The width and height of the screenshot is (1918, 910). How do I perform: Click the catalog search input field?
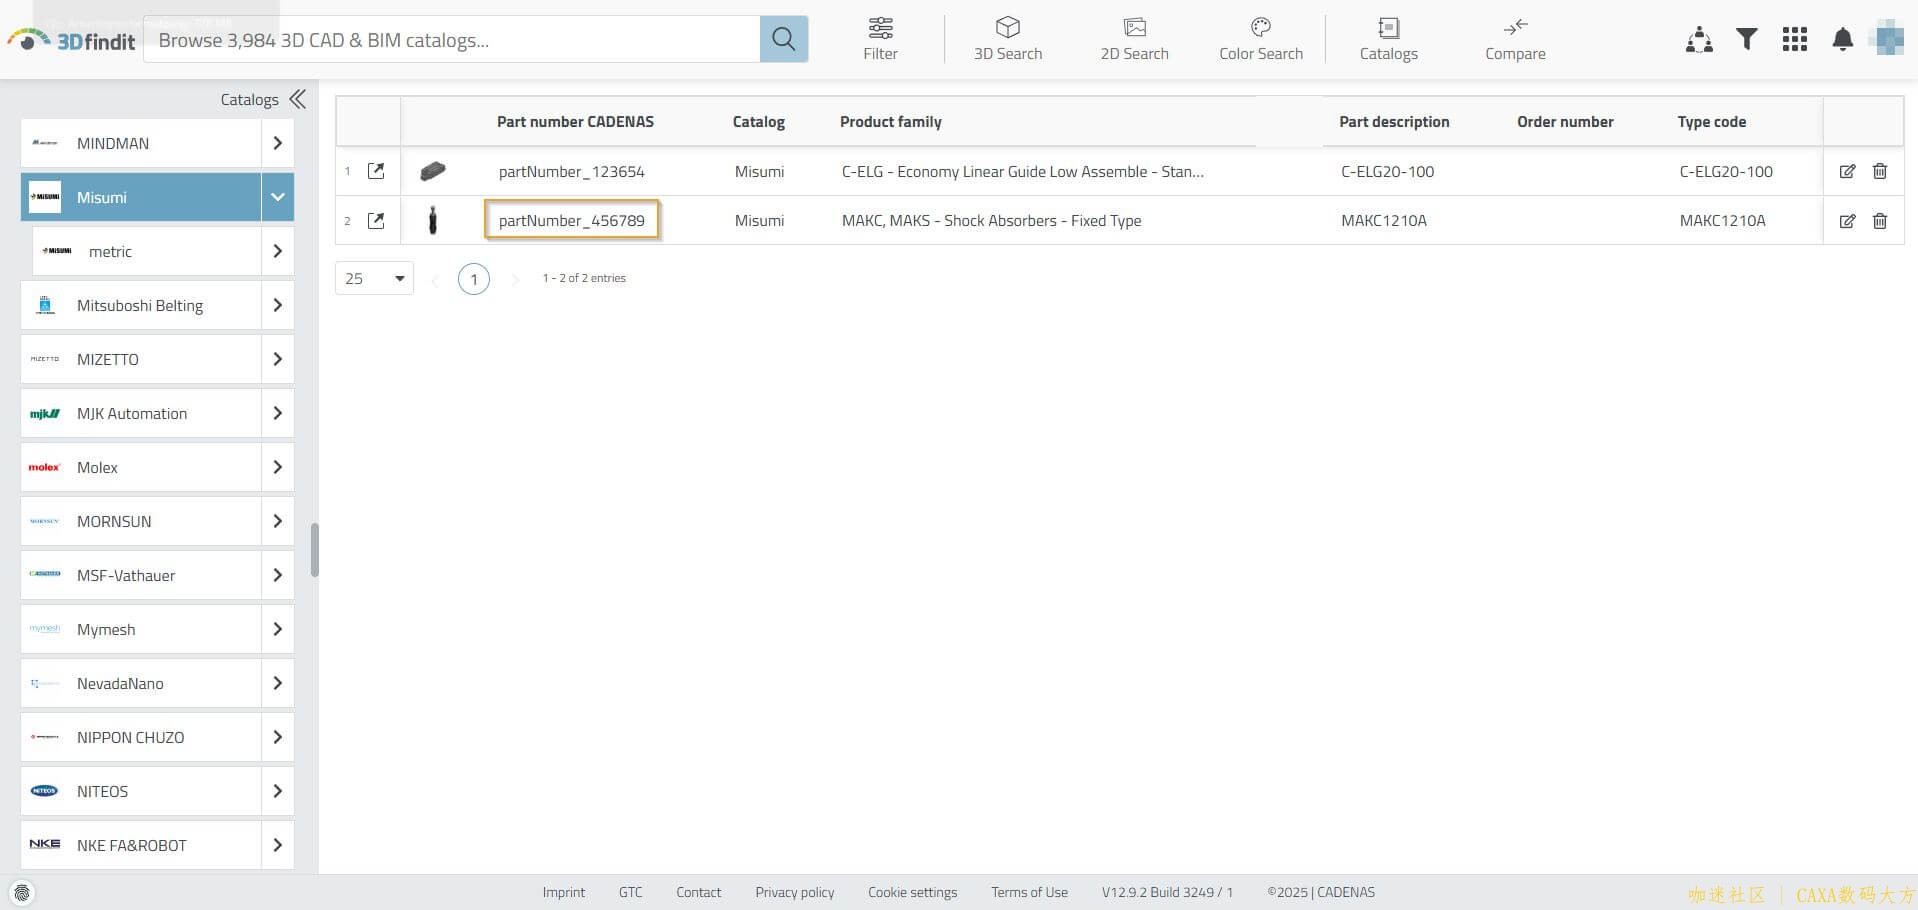450,40
